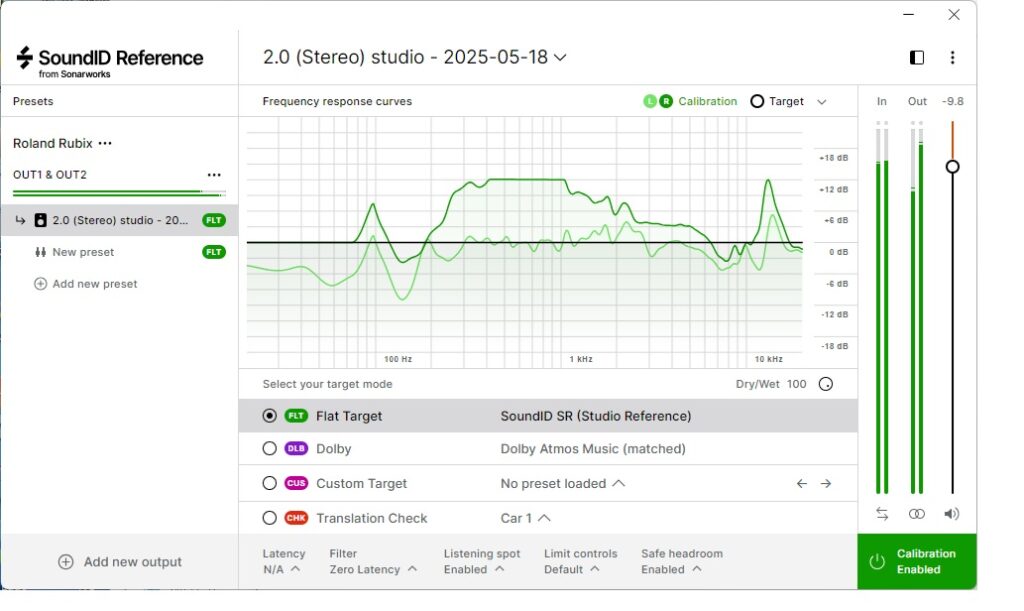The image size is (1024, 611).
Task: Click the Dry/Wet knob icon
Action: click(825, 384)
